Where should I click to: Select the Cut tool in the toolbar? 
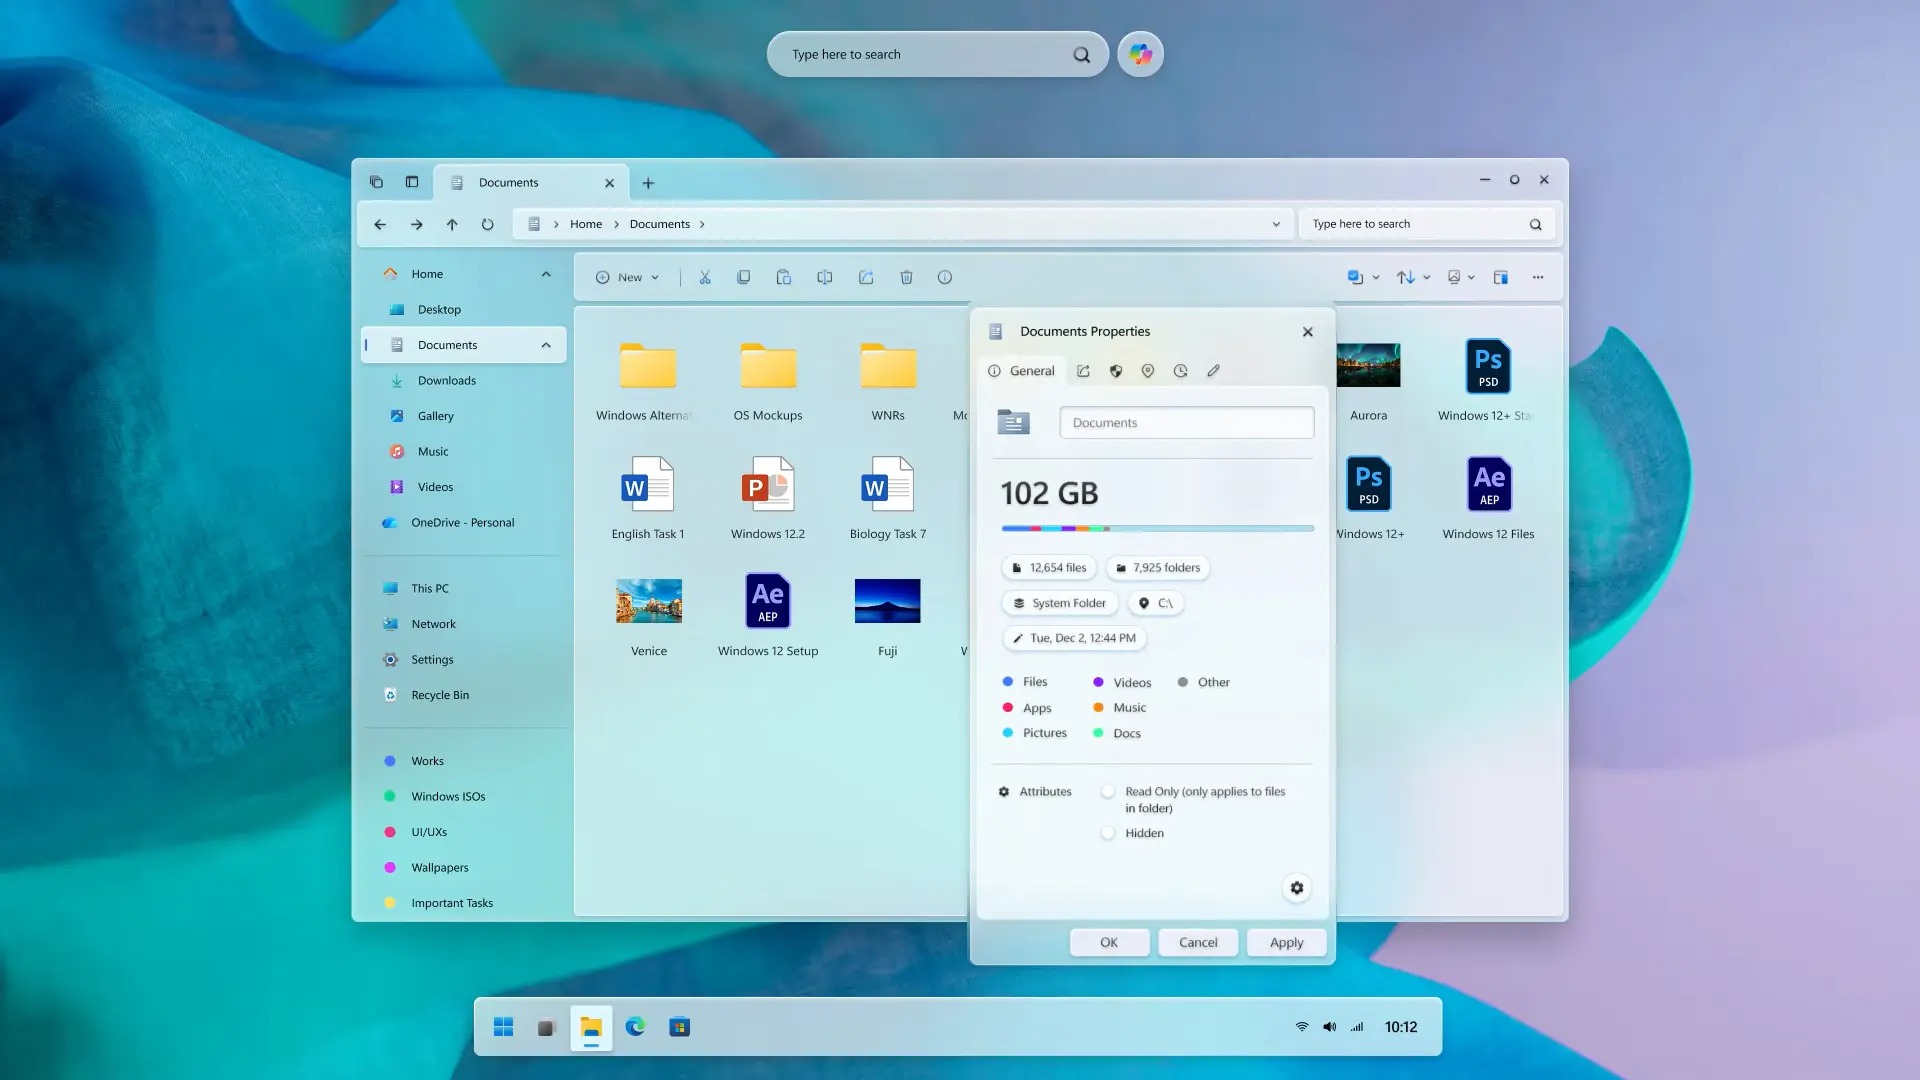click(705, 277)
